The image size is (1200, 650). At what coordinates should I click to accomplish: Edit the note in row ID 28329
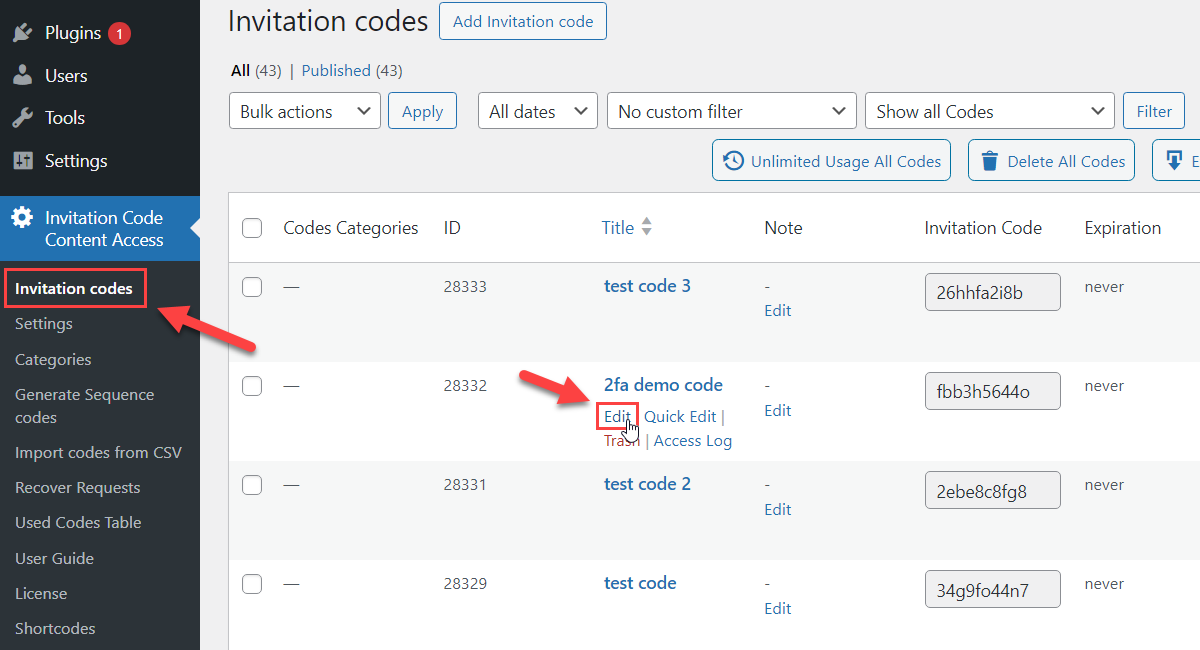tap(777, 609)
